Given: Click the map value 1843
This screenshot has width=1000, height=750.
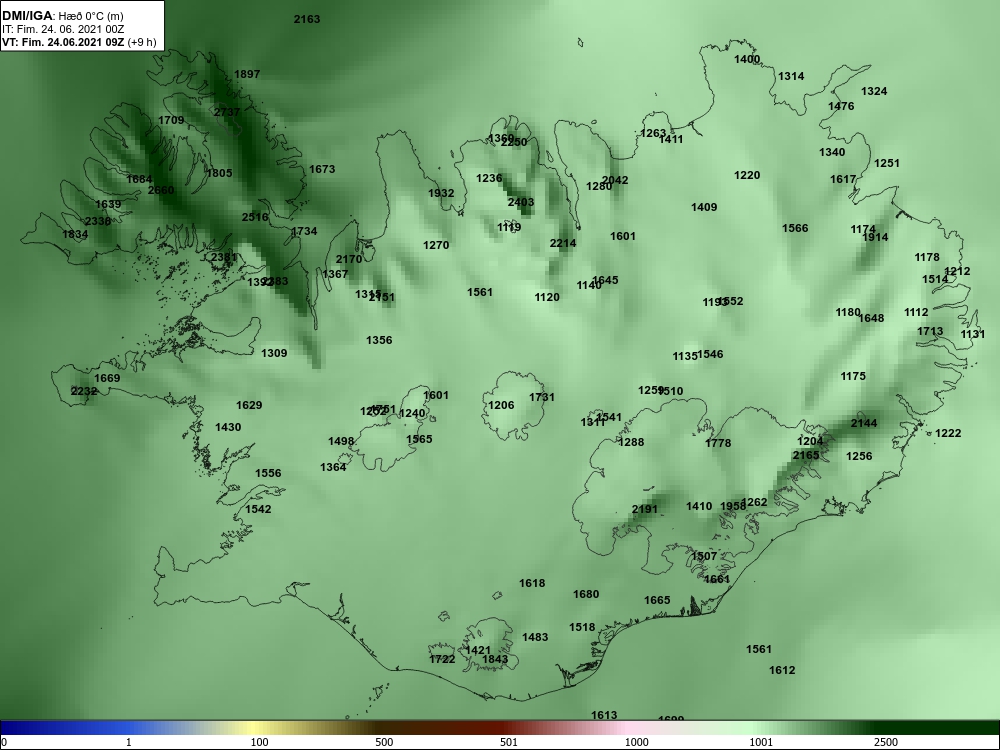Looking at the screenshot, I should coord(496,659).
